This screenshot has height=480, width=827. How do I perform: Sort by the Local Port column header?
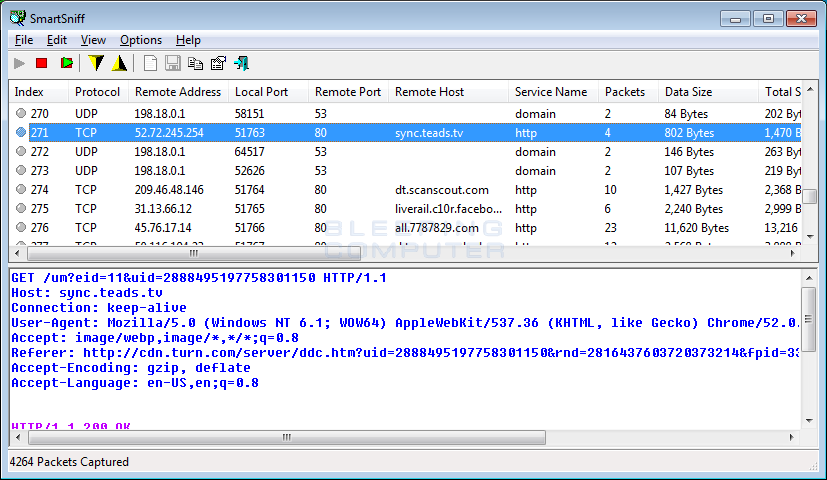268,92
